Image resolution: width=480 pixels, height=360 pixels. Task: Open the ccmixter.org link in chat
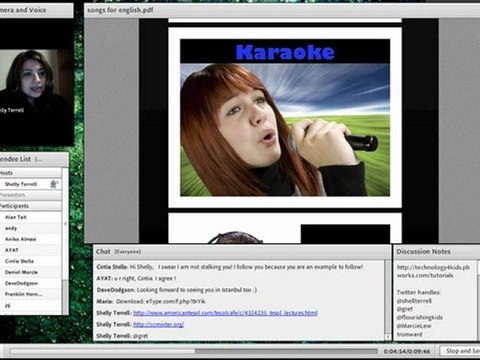pos(158,324)
